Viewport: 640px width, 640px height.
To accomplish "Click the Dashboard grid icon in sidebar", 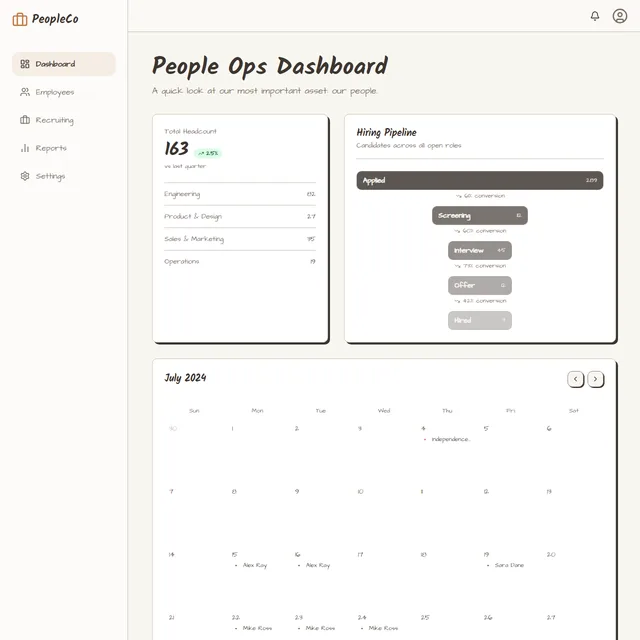I will coord(25,64).
